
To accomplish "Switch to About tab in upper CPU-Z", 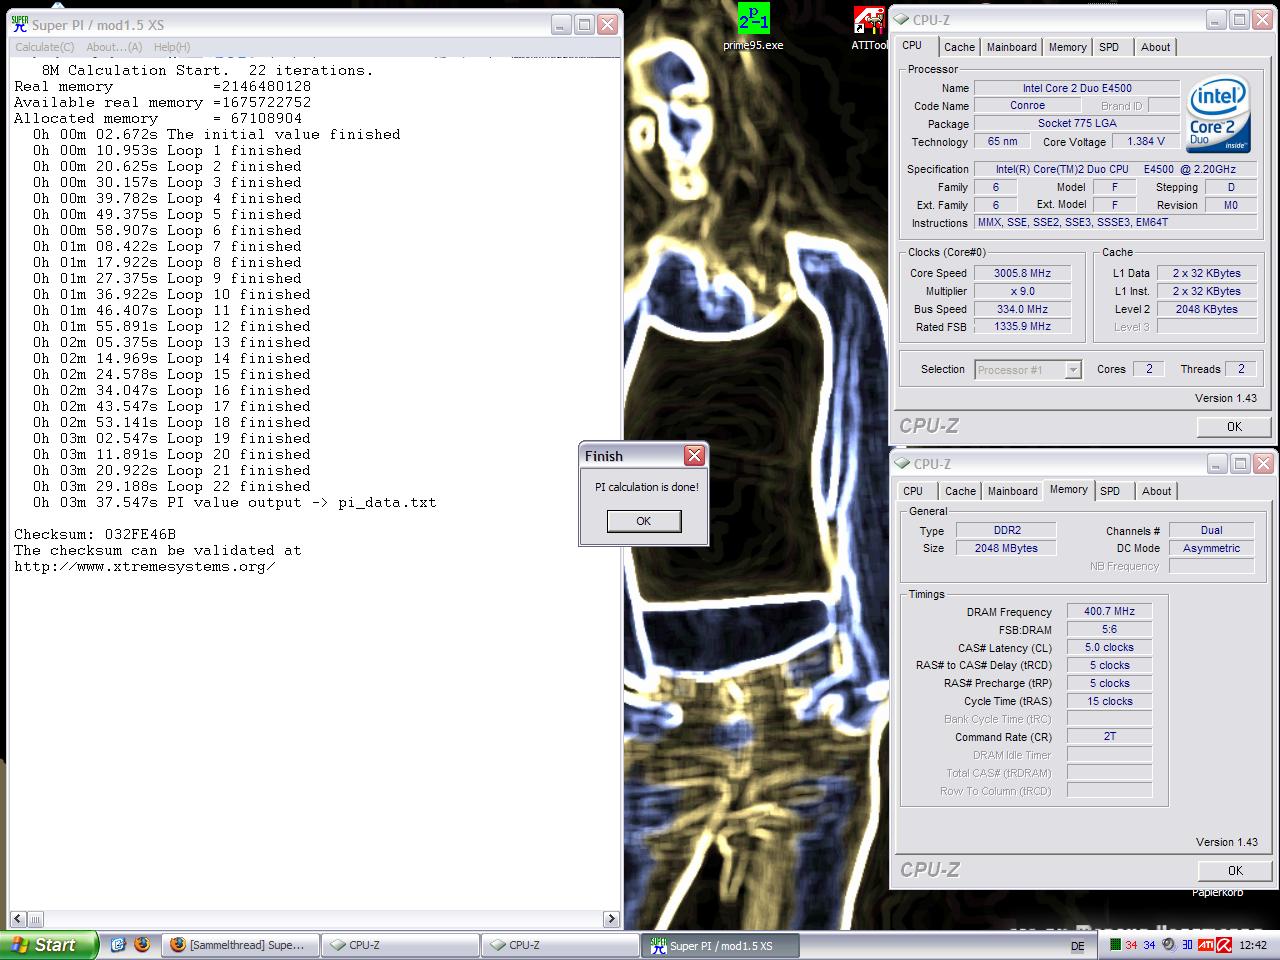I will (x=1155, y=47).
